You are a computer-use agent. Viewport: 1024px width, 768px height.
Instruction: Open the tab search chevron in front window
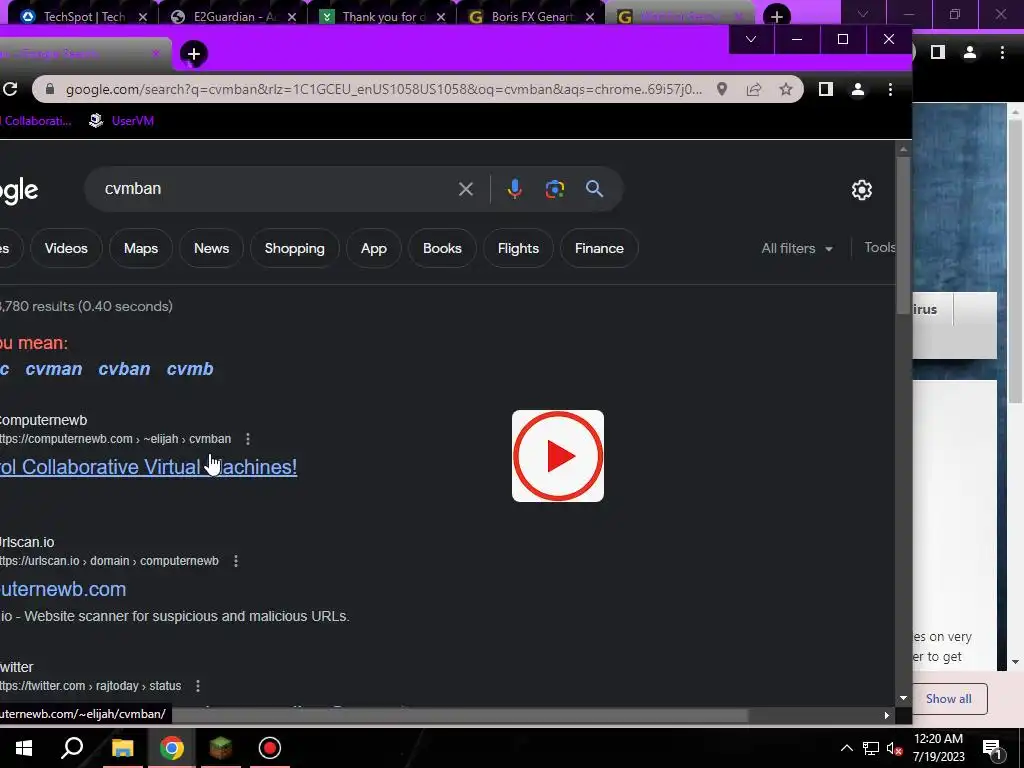point(751,39)
